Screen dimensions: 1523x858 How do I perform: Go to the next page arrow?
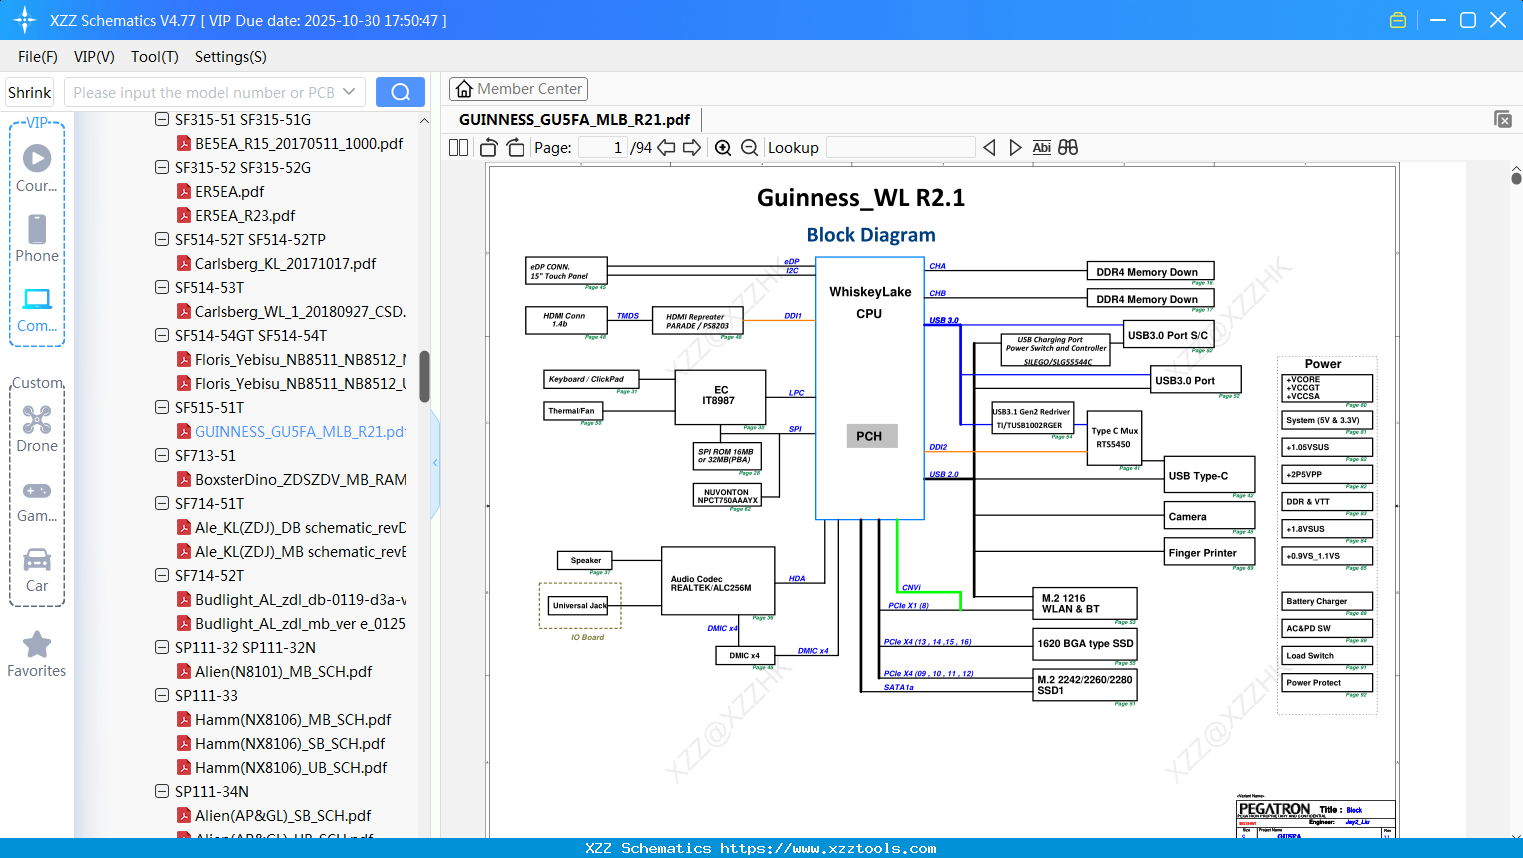pos(692,148)
